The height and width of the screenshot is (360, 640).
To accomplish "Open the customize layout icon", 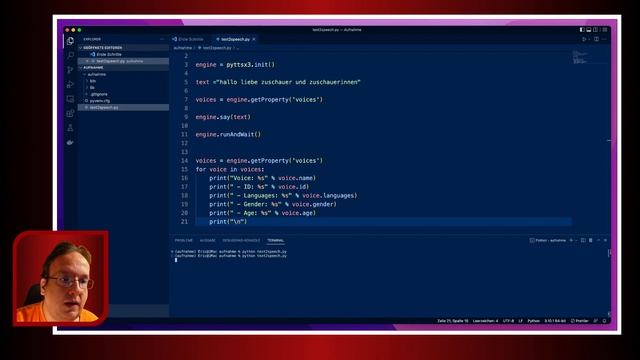I will click(x=604, y=30).
